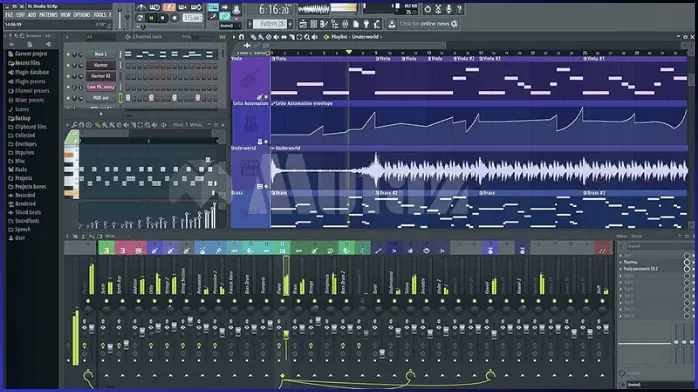
Task: Toggle mute LED on Underworld playlist track
Action: coord(266,186)
